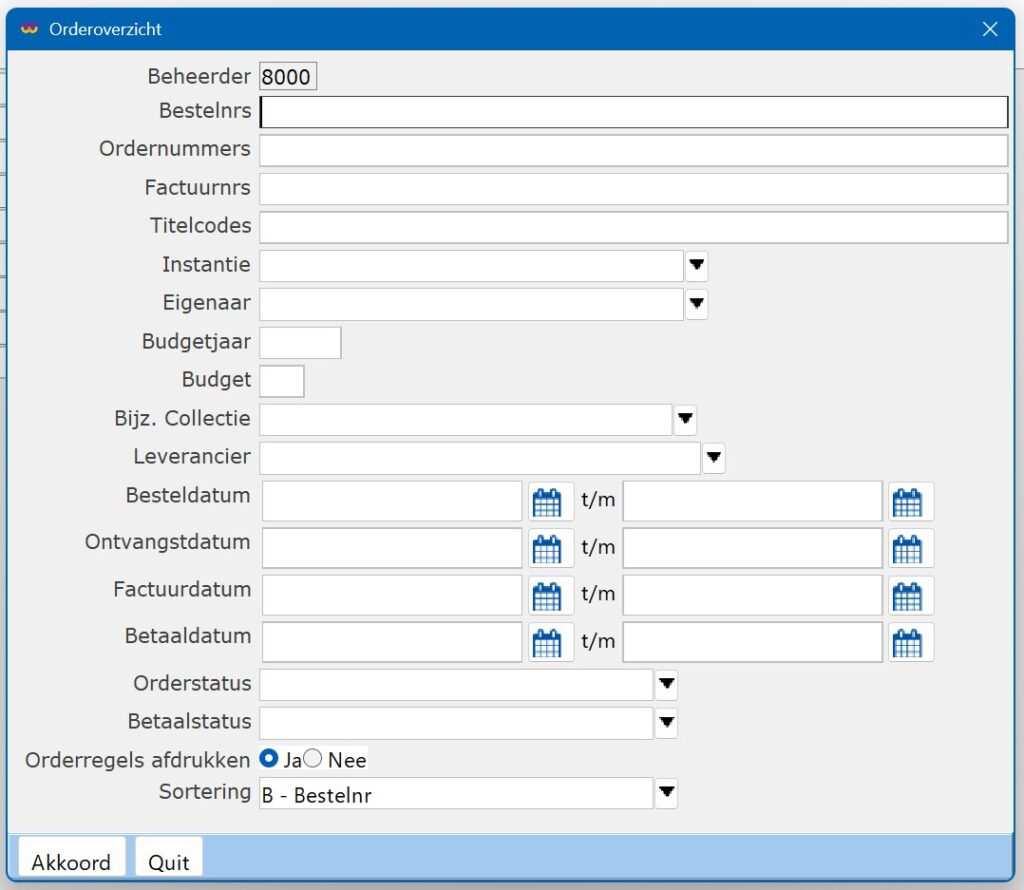Close the Orderoverzicht window
Screen dimensions: 1024x890
coord(990,29)
